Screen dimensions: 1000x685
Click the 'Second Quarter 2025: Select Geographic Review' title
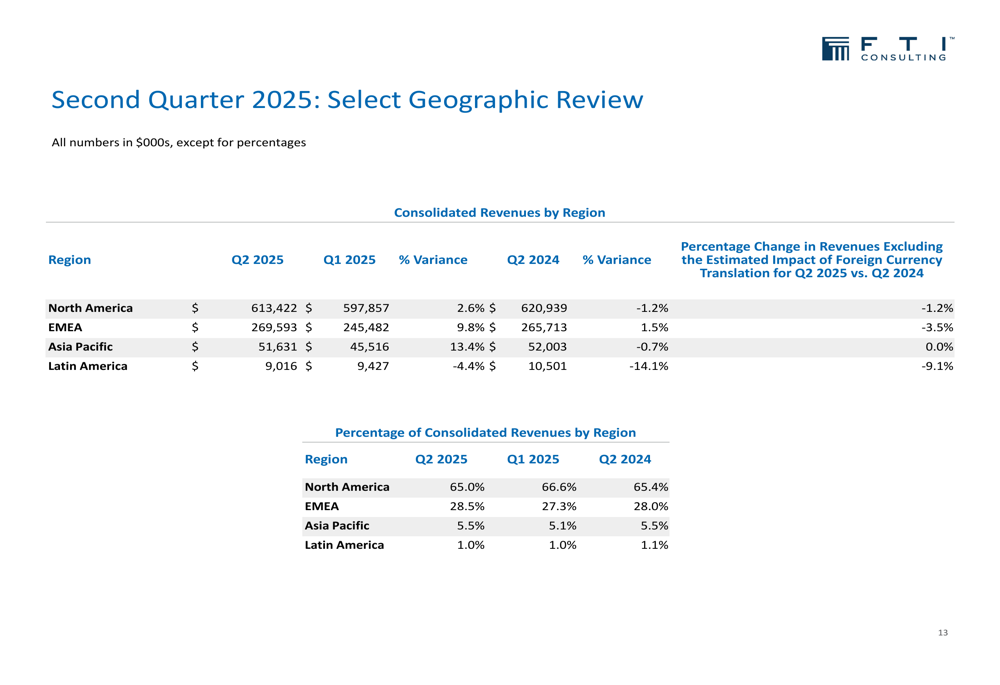pos(346,100)
